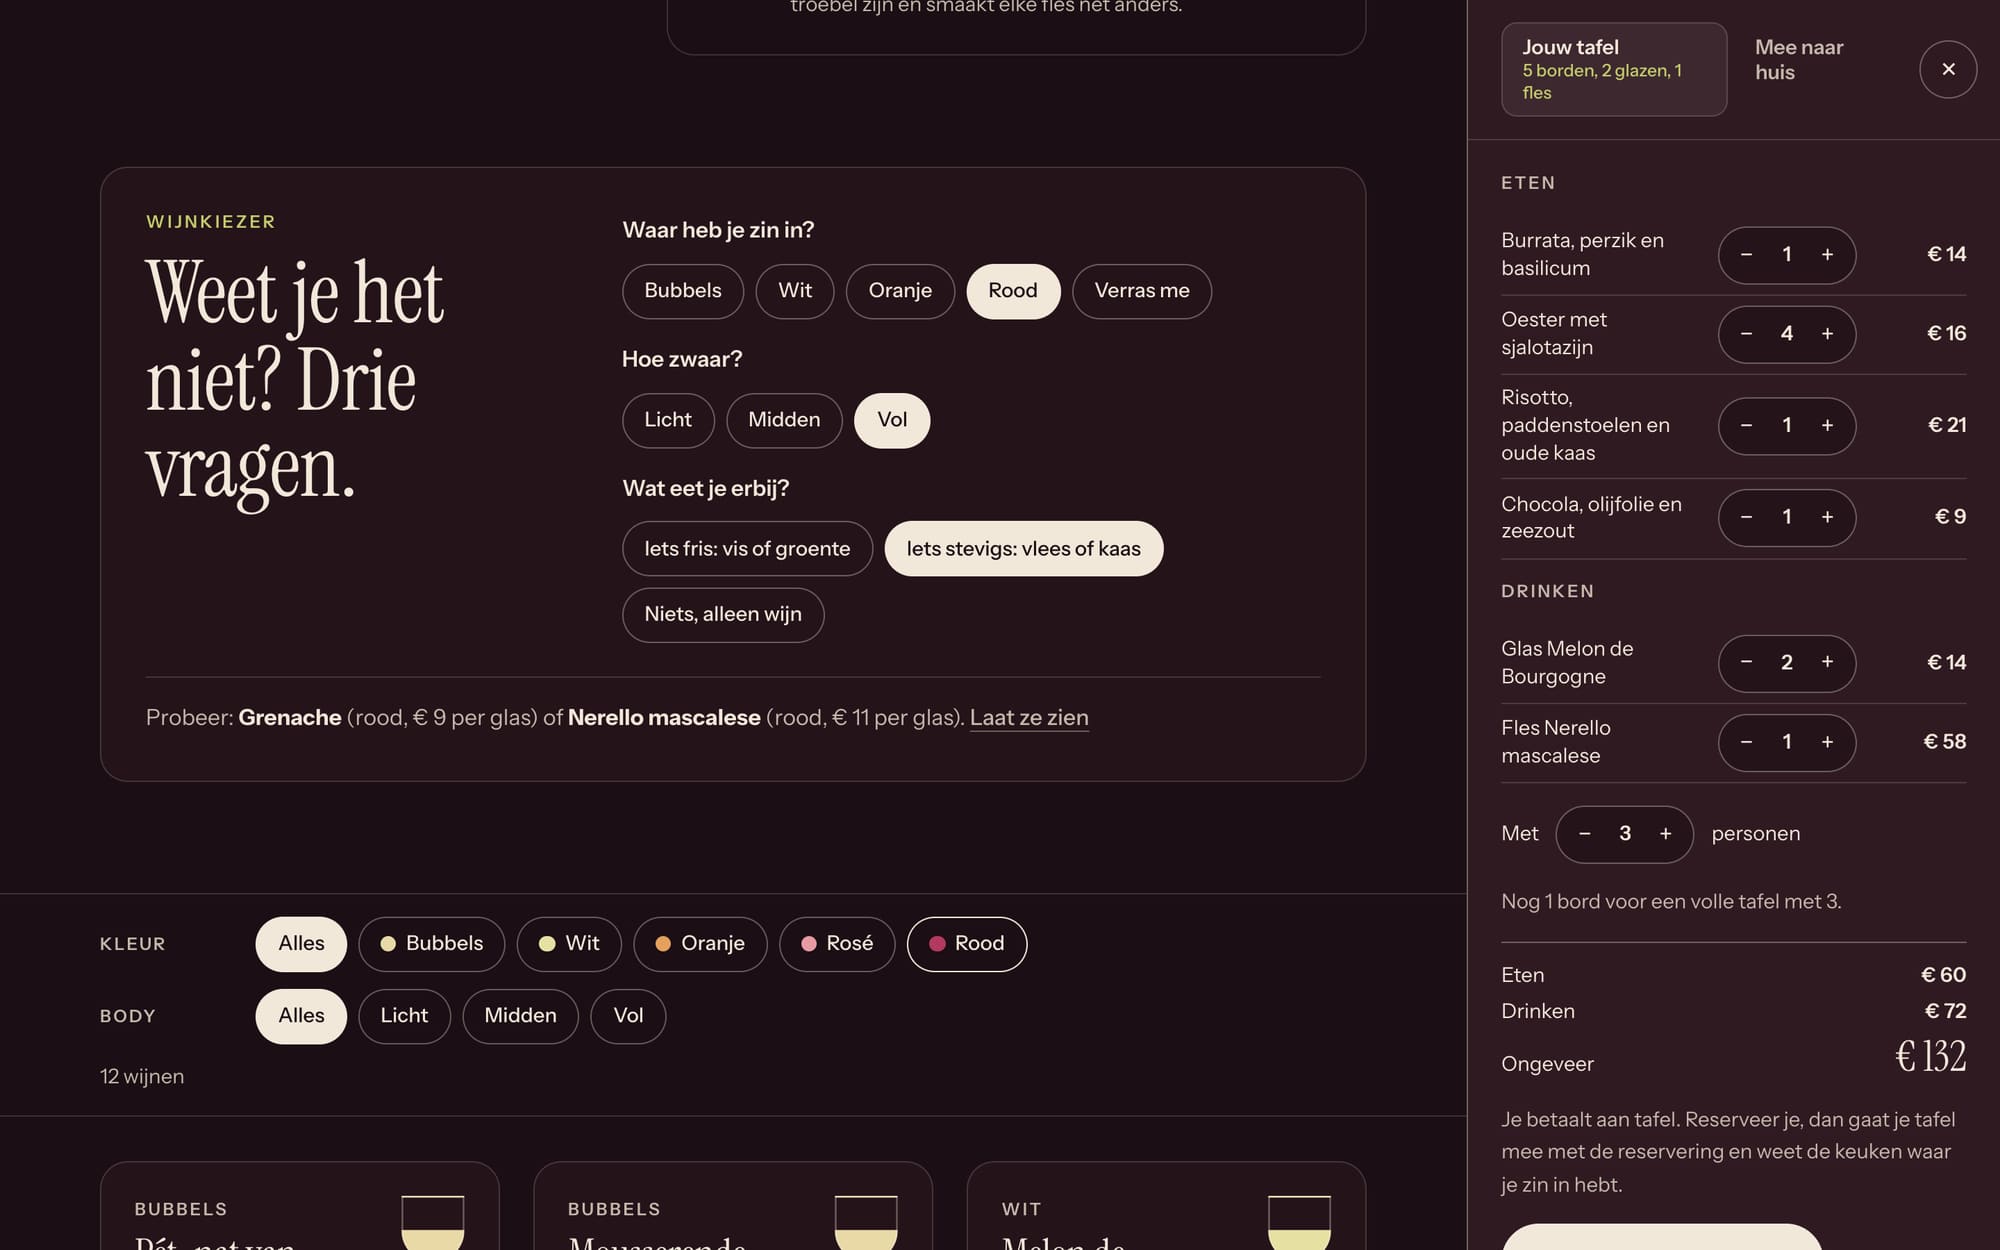Remove one Oester met sjalotazijn
This screenshot has width=2000, height=1250.
pyautogui.click(x=1746, y=334)
